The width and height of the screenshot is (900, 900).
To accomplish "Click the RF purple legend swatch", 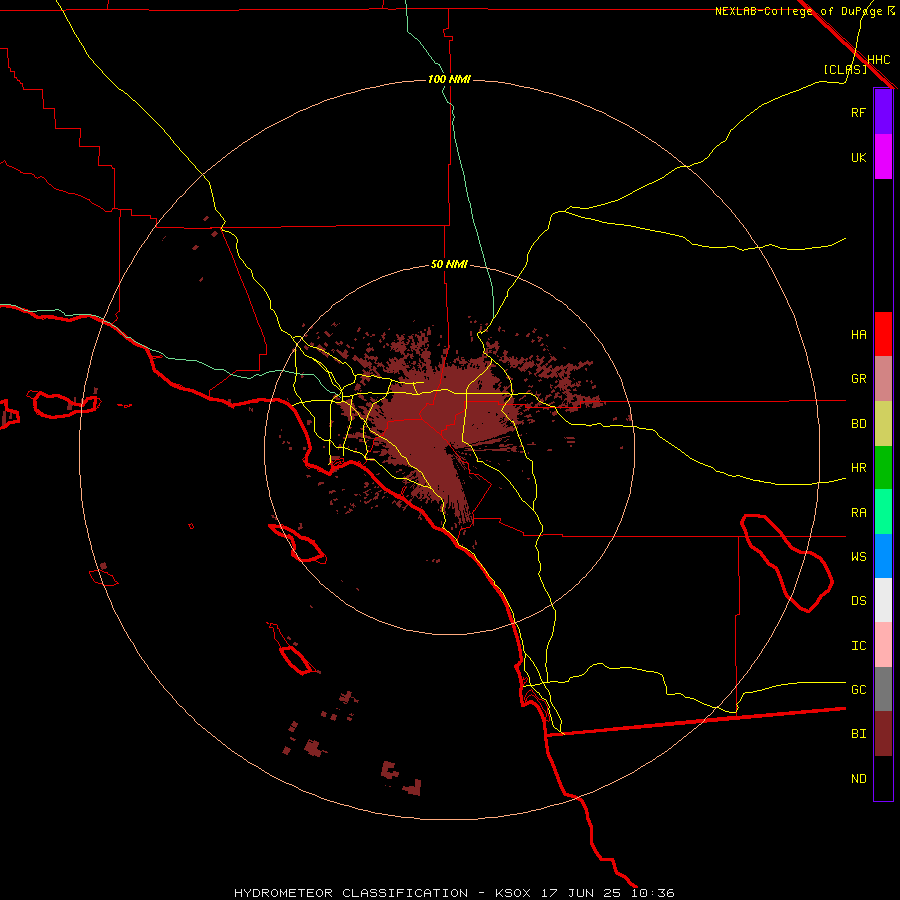I will (x=883, y=112).
